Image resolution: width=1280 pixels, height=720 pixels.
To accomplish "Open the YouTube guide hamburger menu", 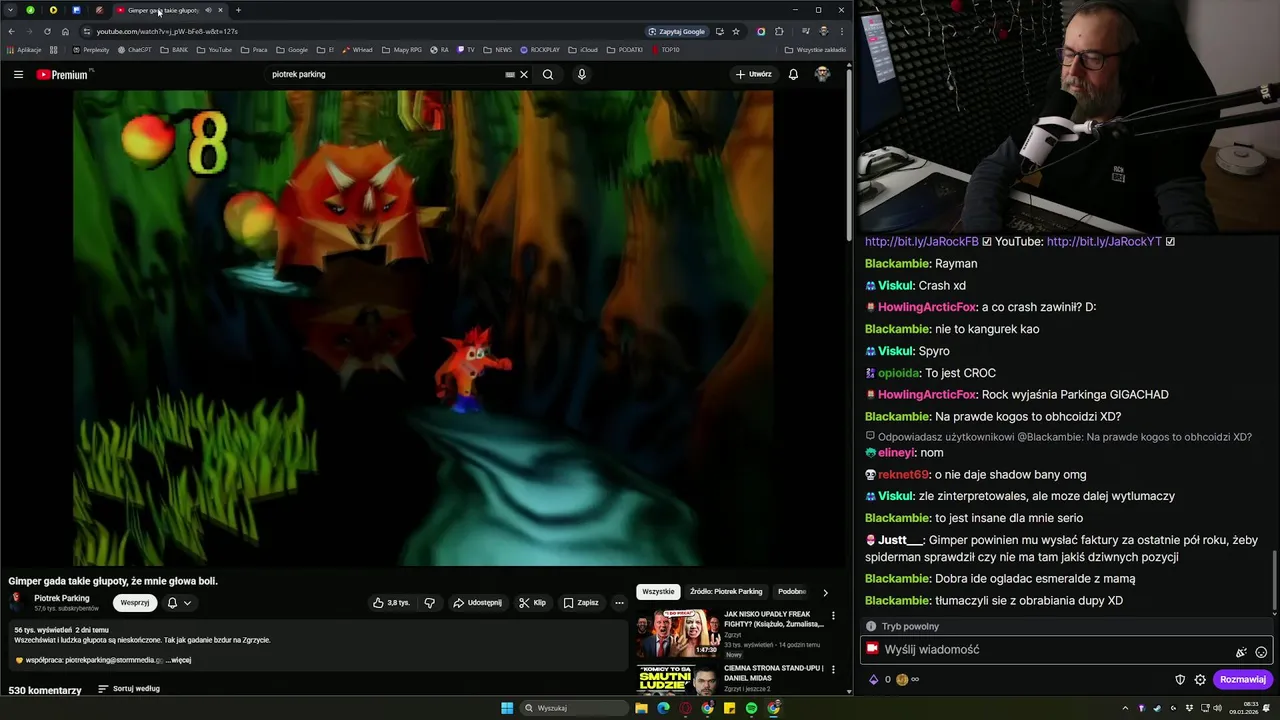I will click(18, 74).
